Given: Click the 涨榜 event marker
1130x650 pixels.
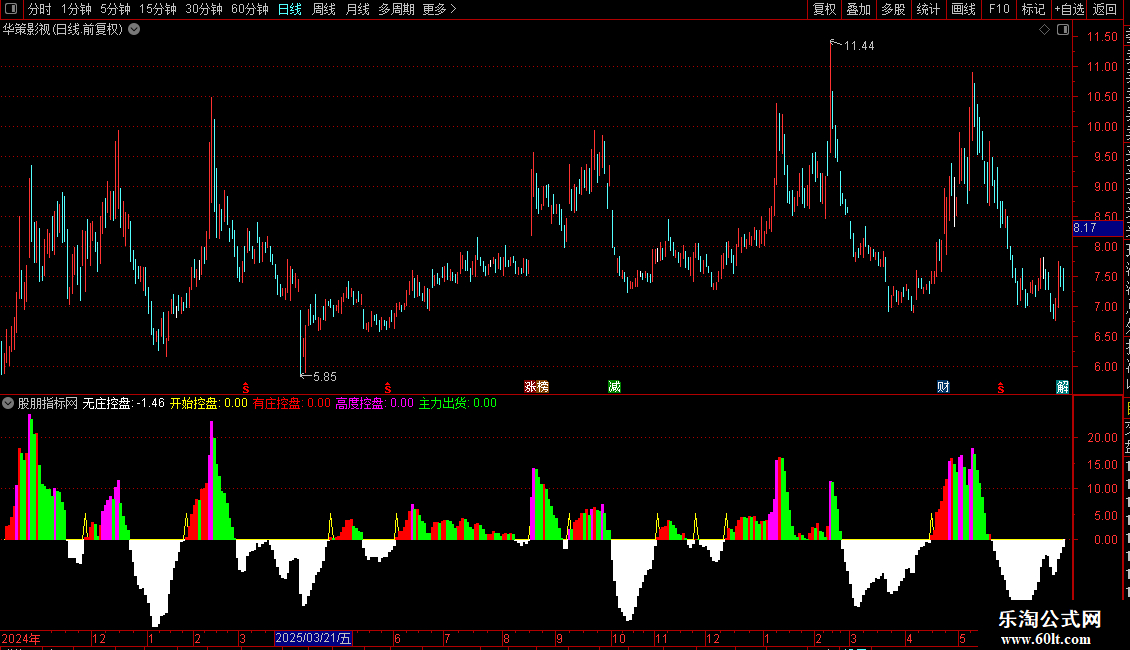Looking at the screenshot, I should click(536, 387).
